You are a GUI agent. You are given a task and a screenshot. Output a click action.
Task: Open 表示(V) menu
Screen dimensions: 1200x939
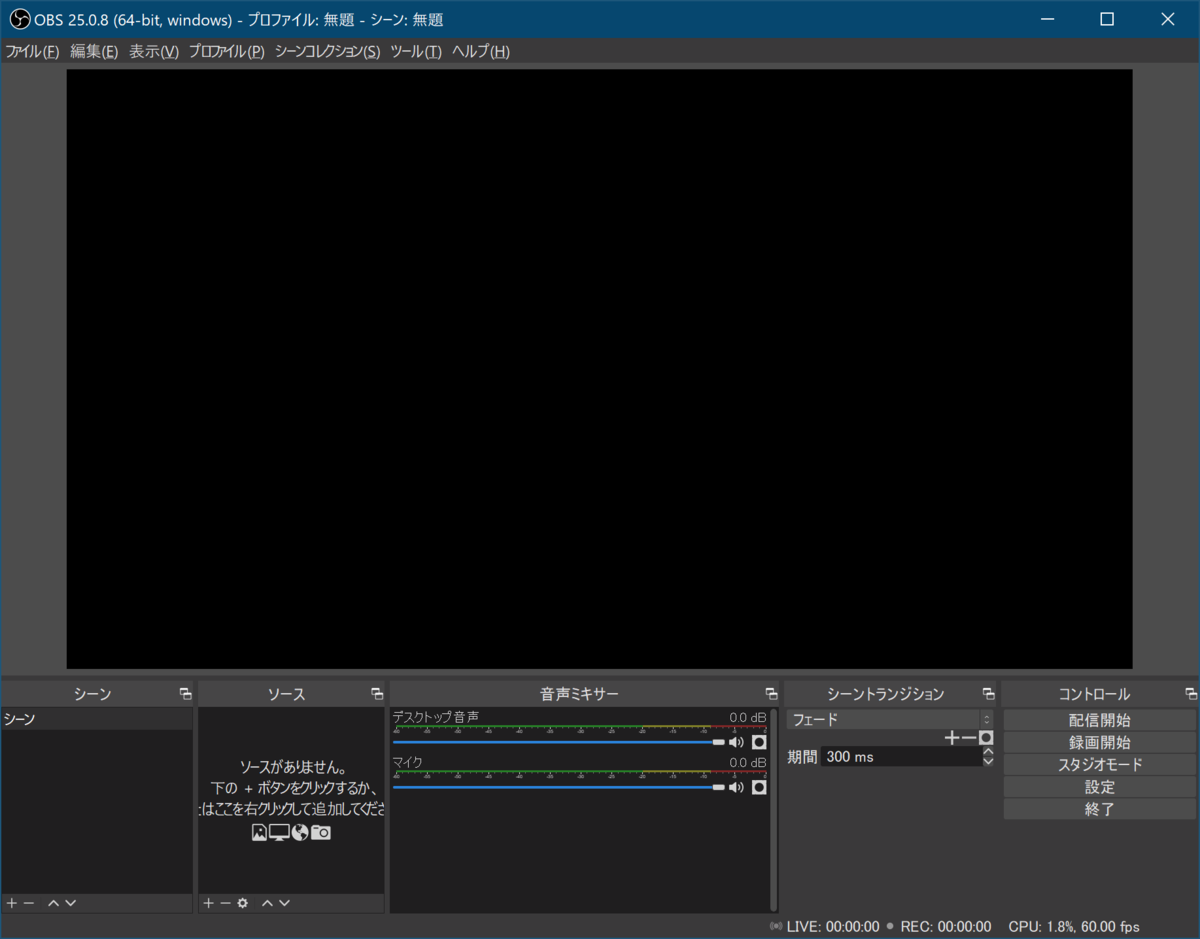click(x=154, y=52)
